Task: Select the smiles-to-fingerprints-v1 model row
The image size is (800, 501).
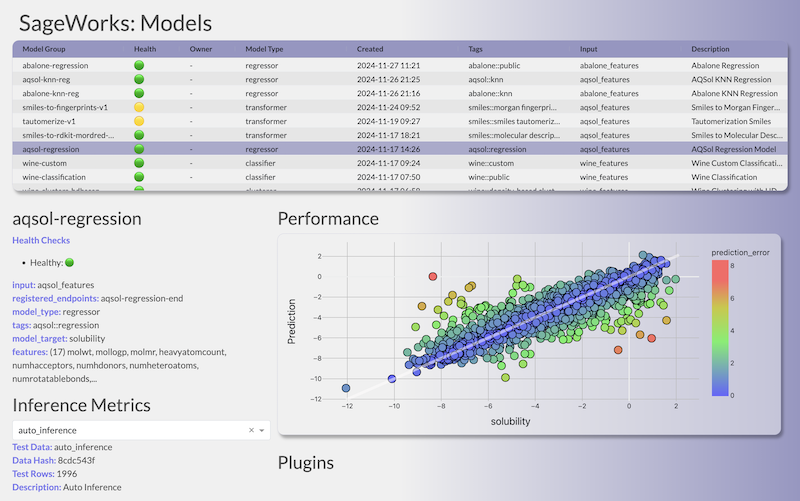Action: 400,107
